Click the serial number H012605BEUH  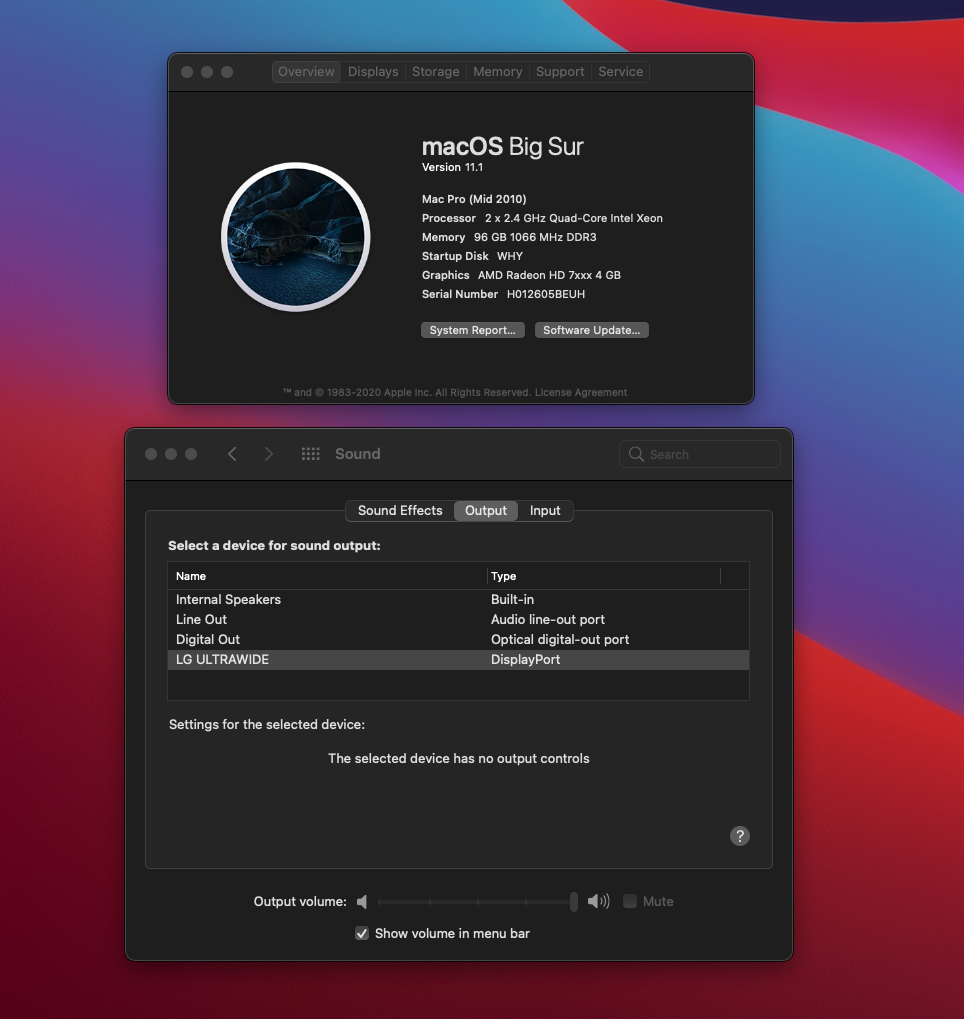(x=546, y=294)
